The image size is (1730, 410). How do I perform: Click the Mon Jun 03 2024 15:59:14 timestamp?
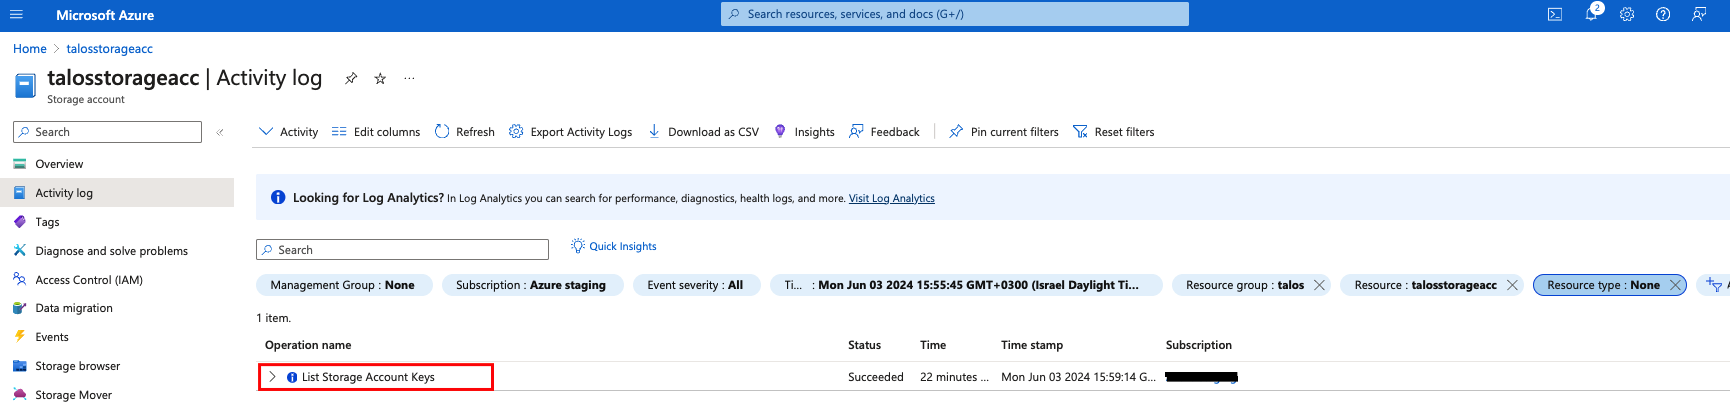(1078, 377)
